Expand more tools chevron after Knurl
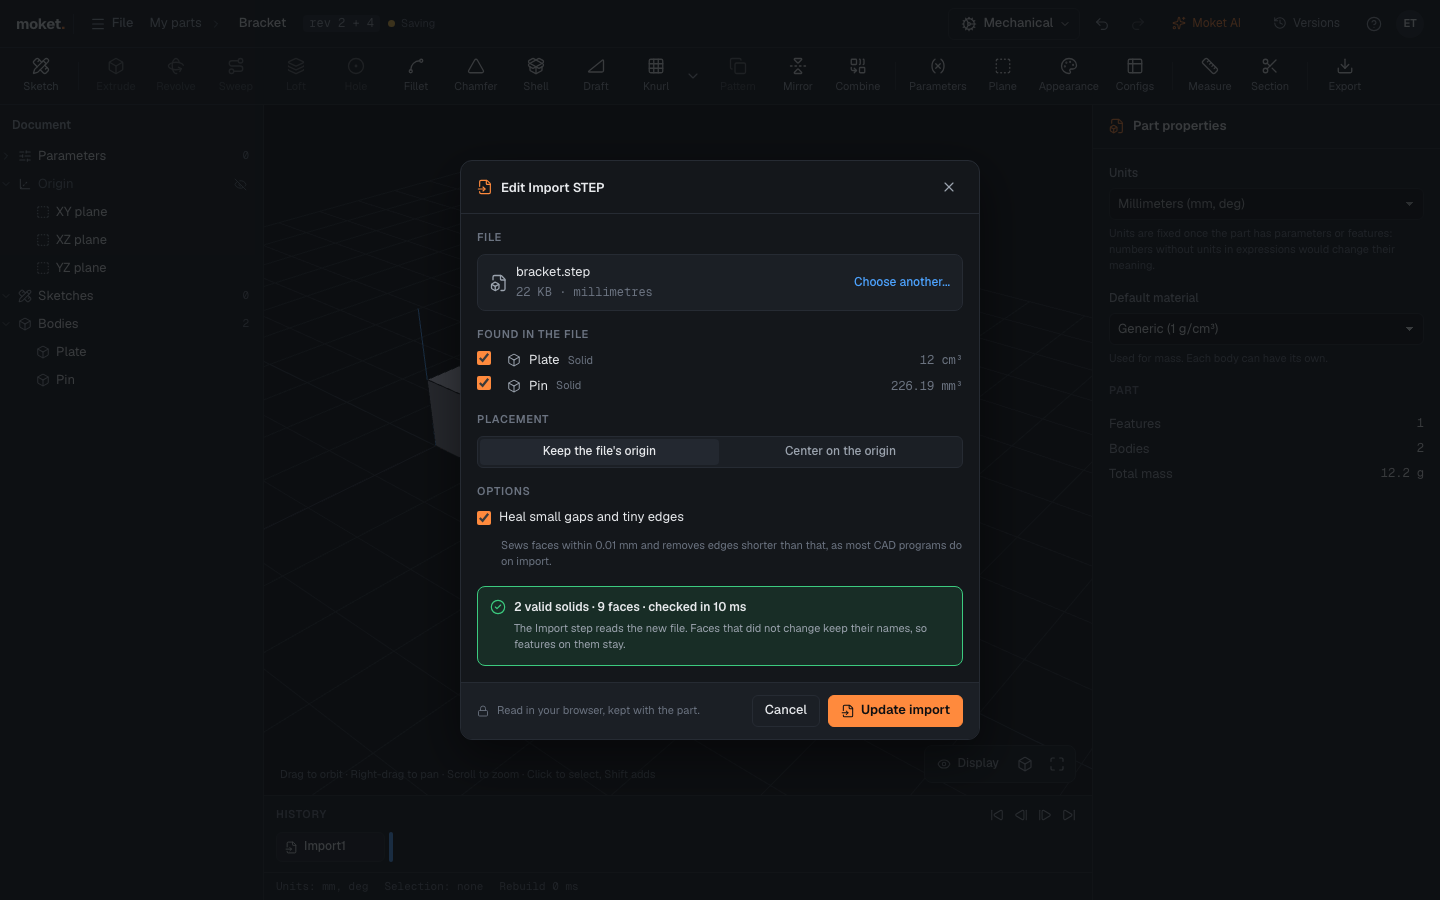1440x900 pixels. (693, 75)
